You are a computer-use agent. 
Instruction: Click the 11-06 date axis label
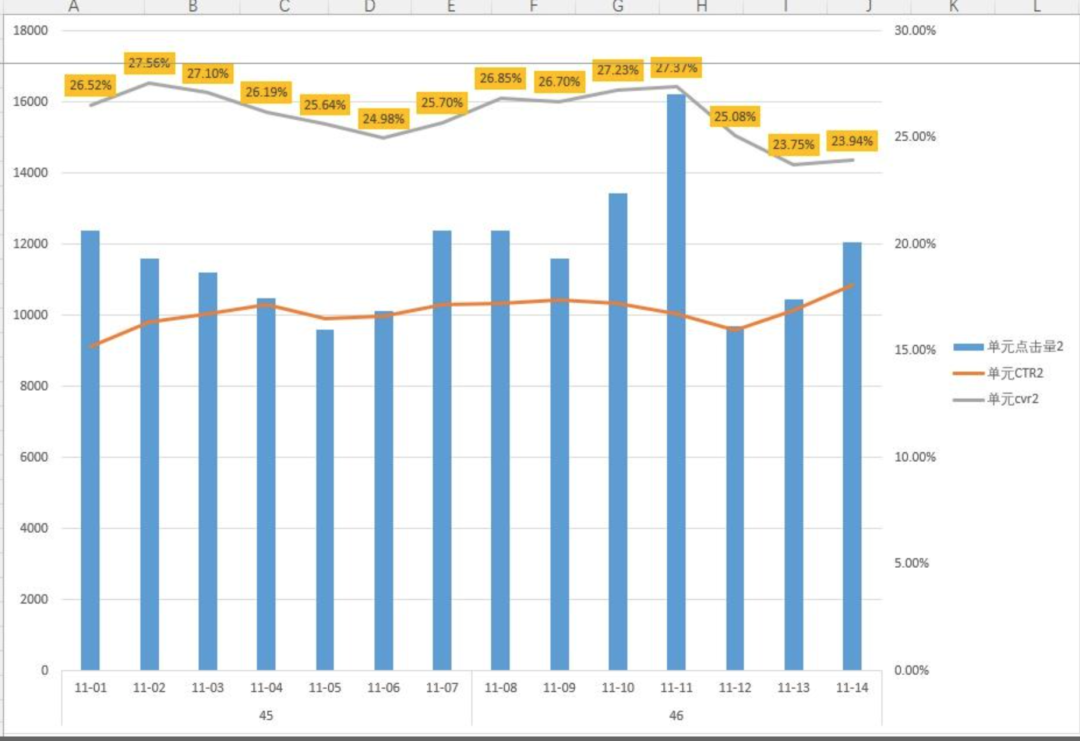(x=384, y=688)
